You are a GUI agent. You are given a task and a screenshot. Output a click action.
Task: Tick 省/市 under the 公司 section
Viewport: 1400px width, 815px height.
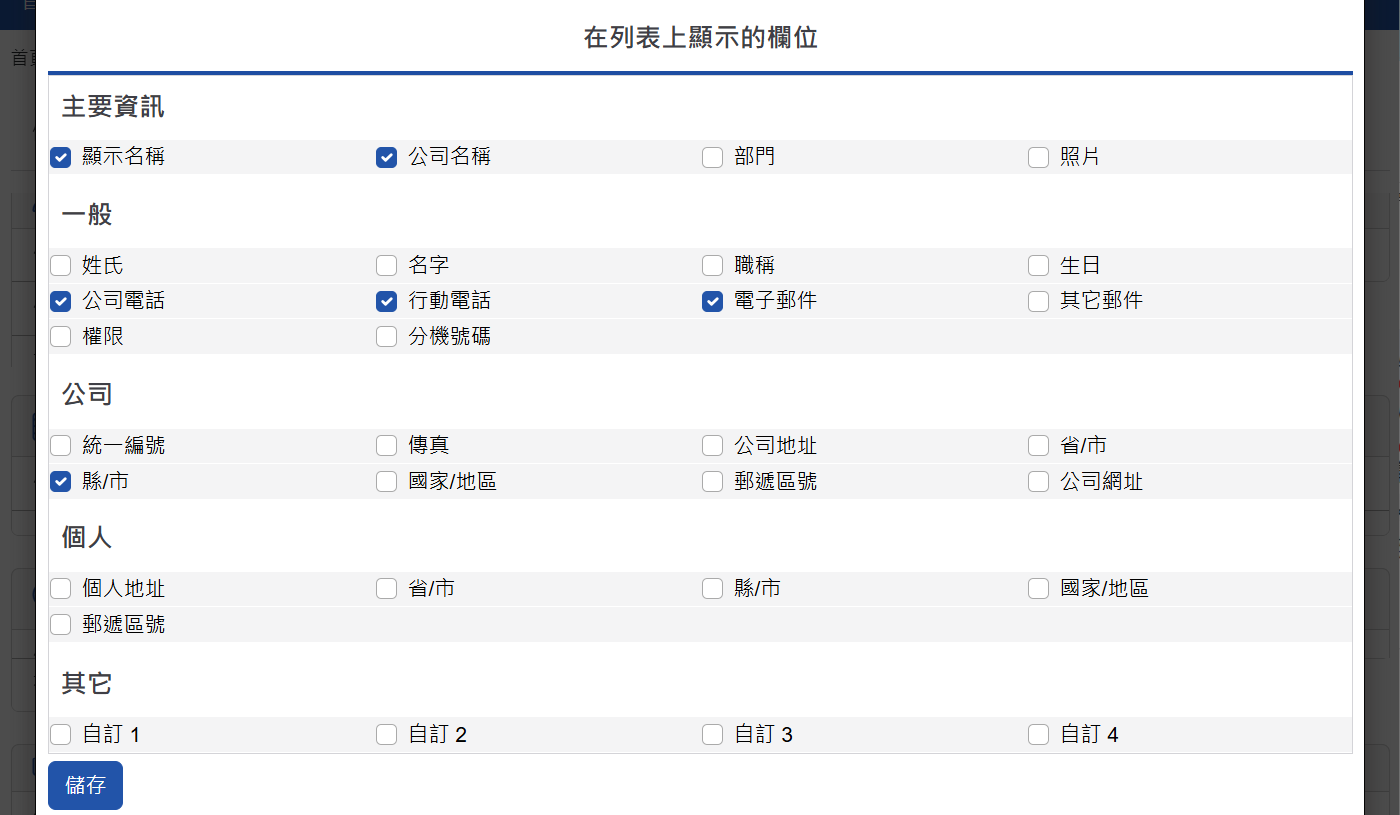click(x=1039, y=446)
